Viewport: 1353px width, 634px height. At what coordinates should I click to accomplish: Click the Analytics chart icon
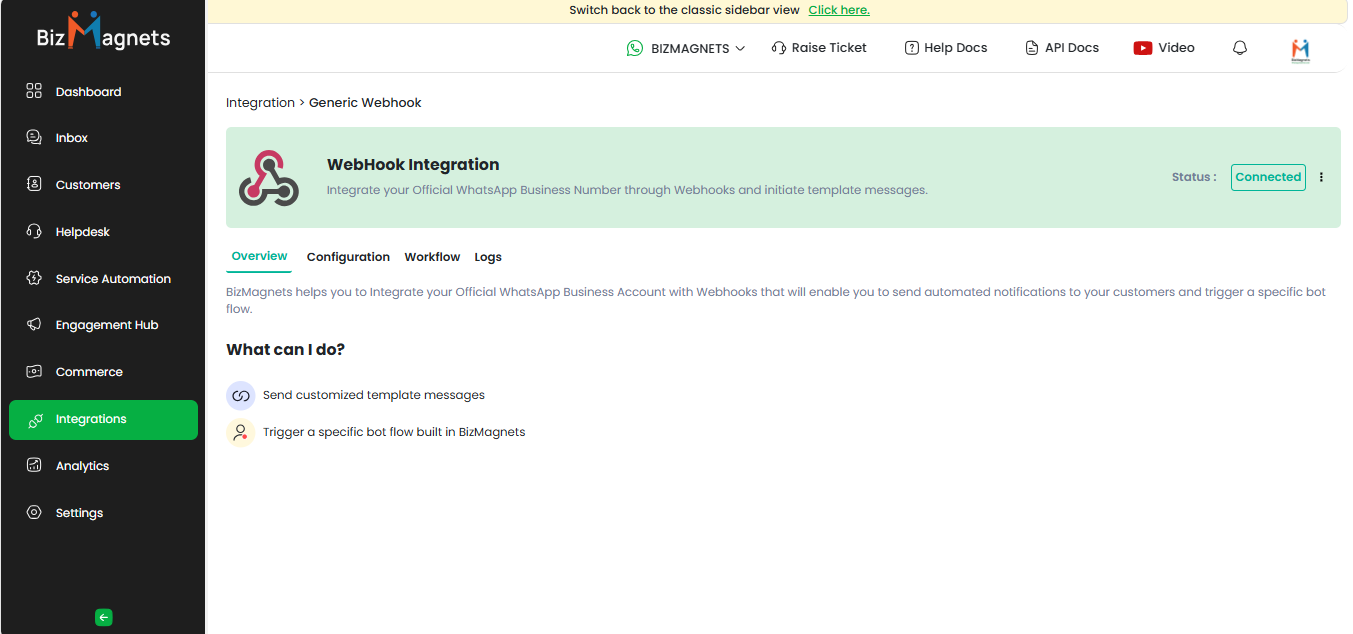[34, 466]
